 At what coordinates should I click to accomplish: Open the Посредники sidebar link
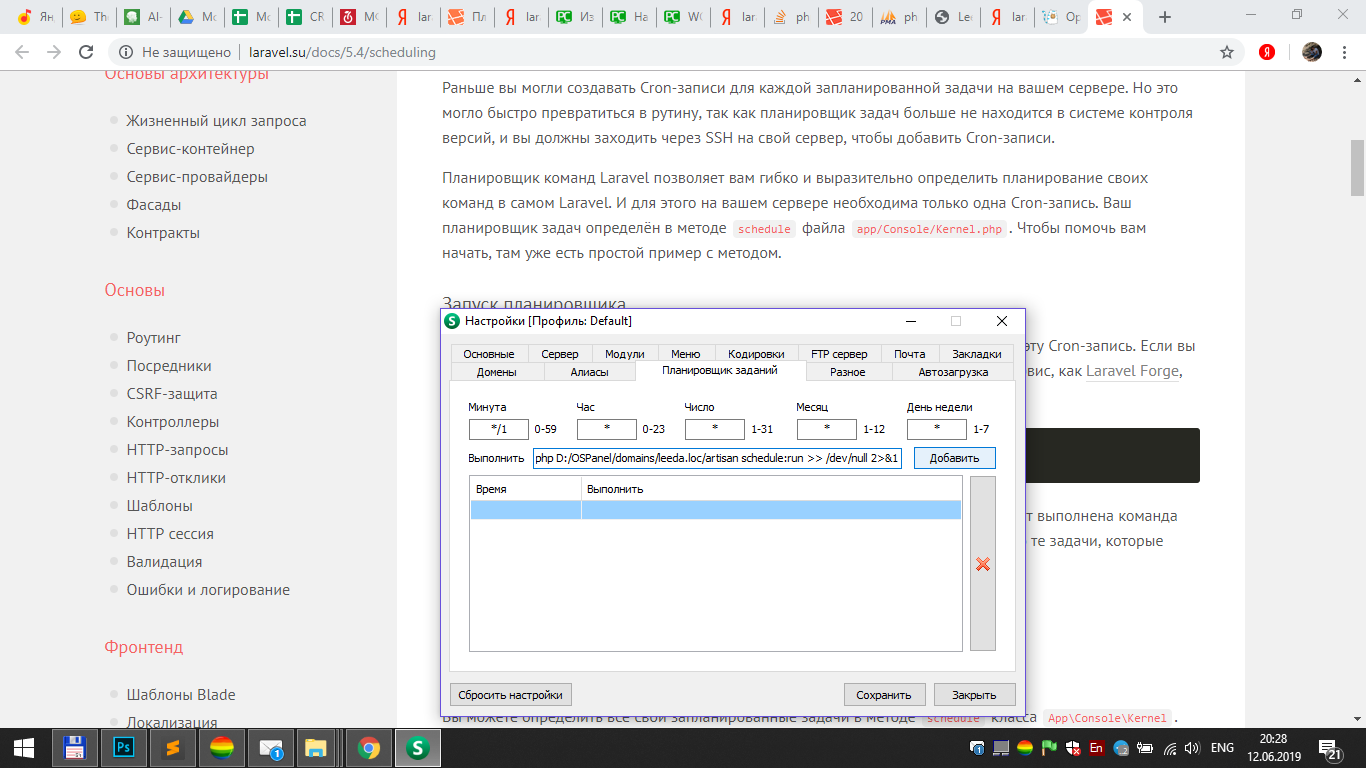[x=169, y=366]
